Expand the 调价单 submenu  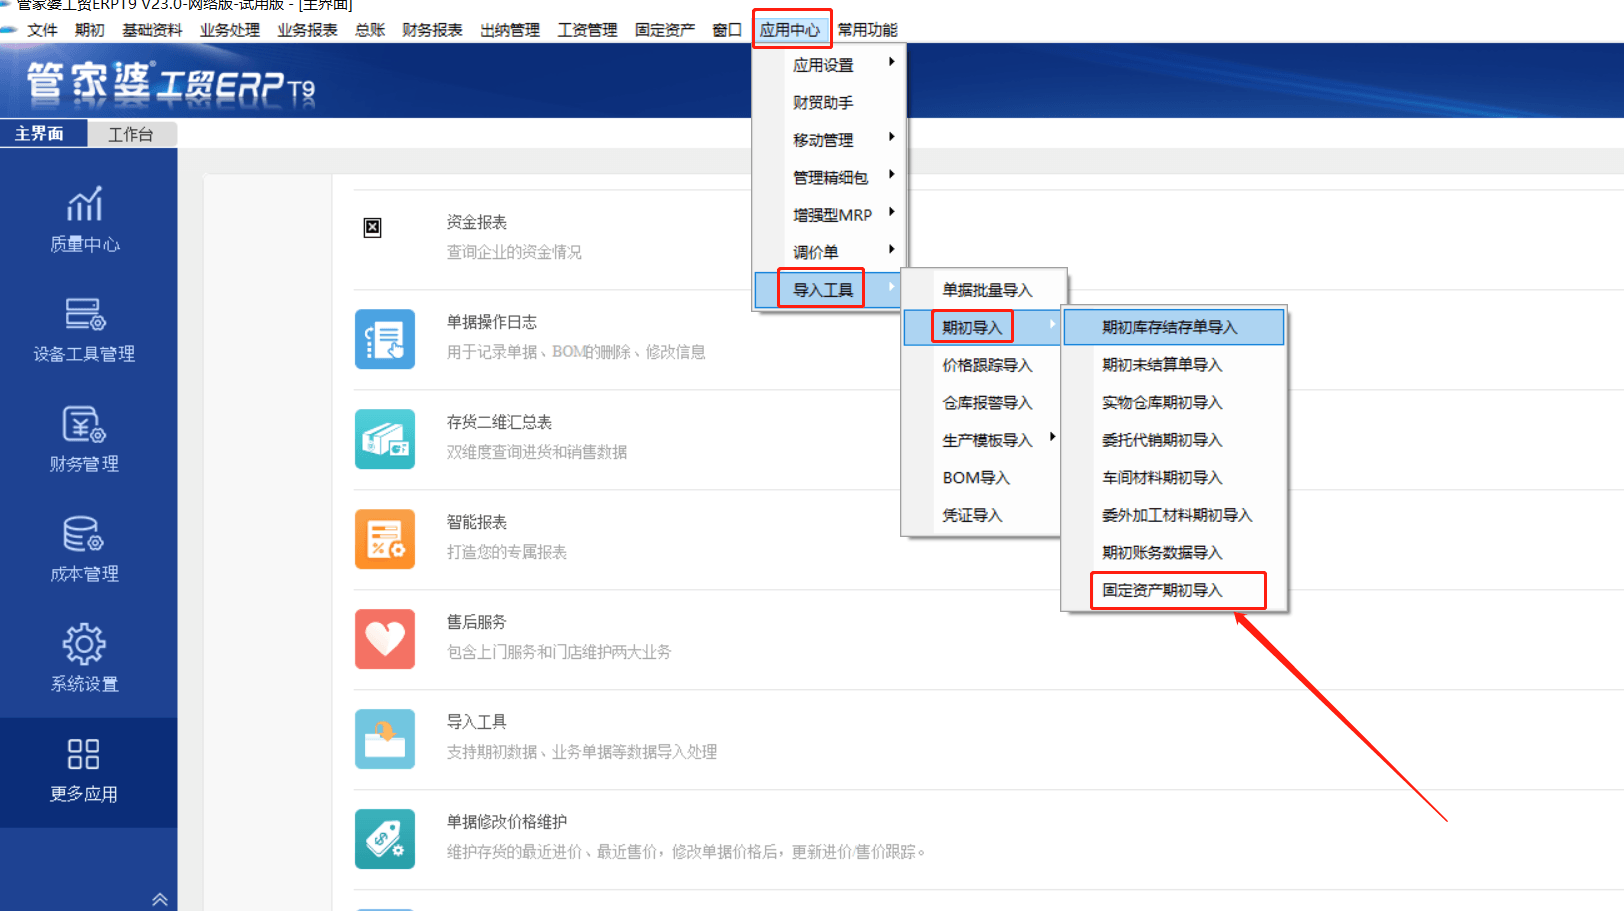[x=829, y=252]
